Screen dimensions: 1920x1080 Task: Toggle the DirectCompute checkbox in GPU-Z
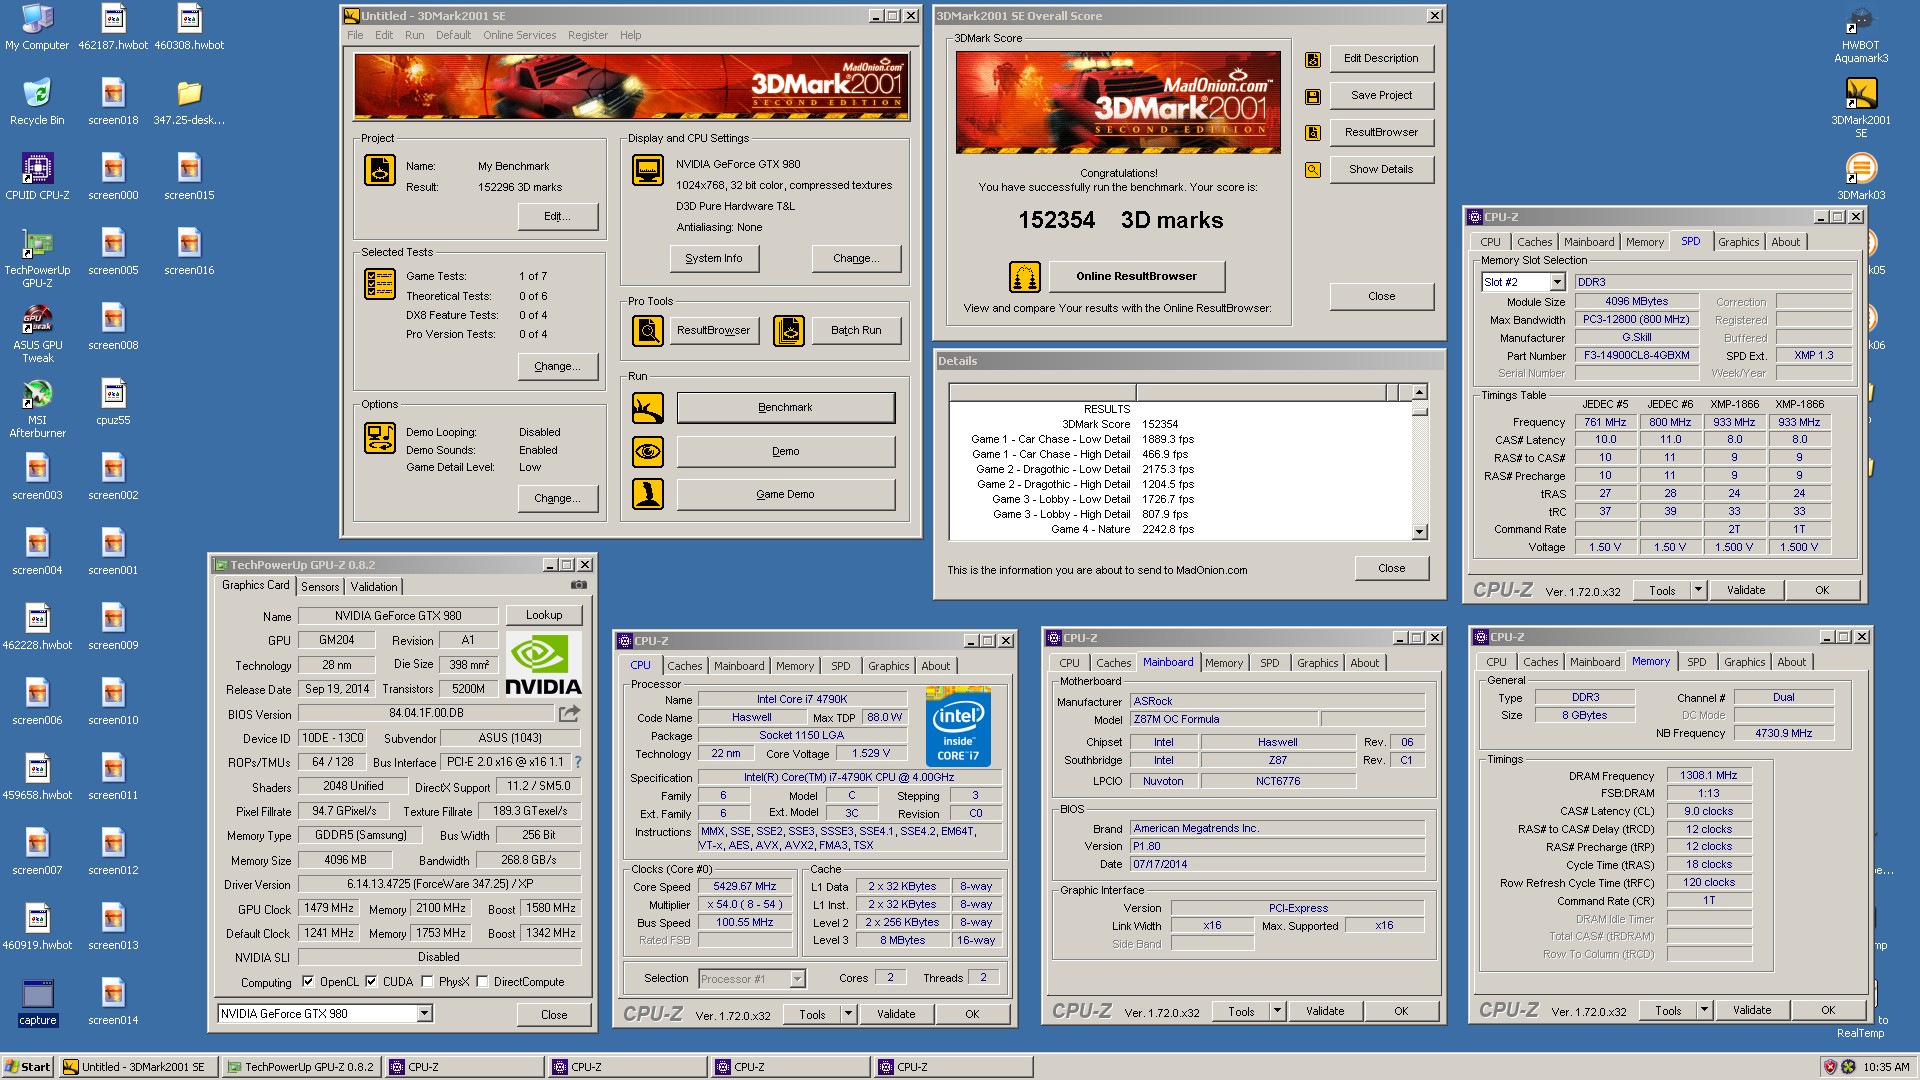(482, 982)
